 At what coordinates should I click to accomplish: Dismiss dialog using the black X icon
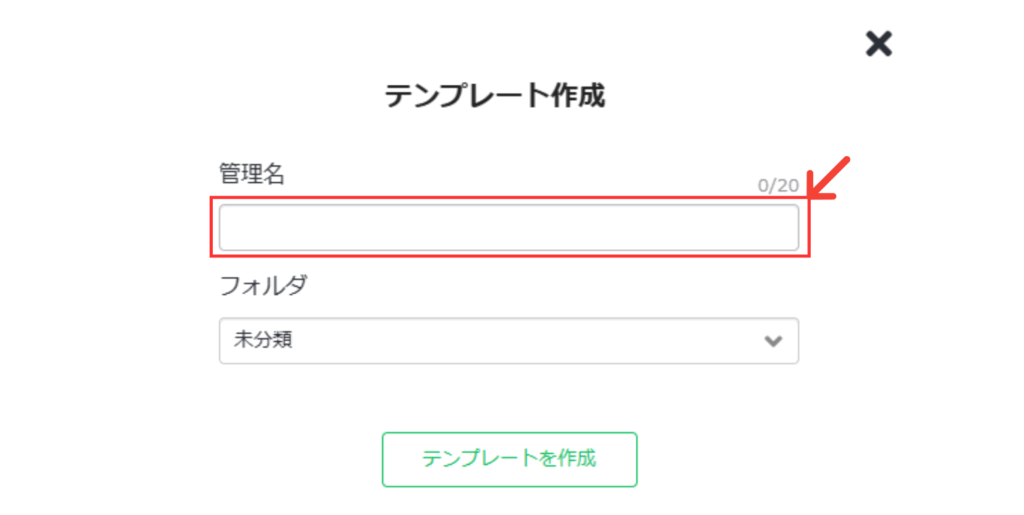(878, 43)
